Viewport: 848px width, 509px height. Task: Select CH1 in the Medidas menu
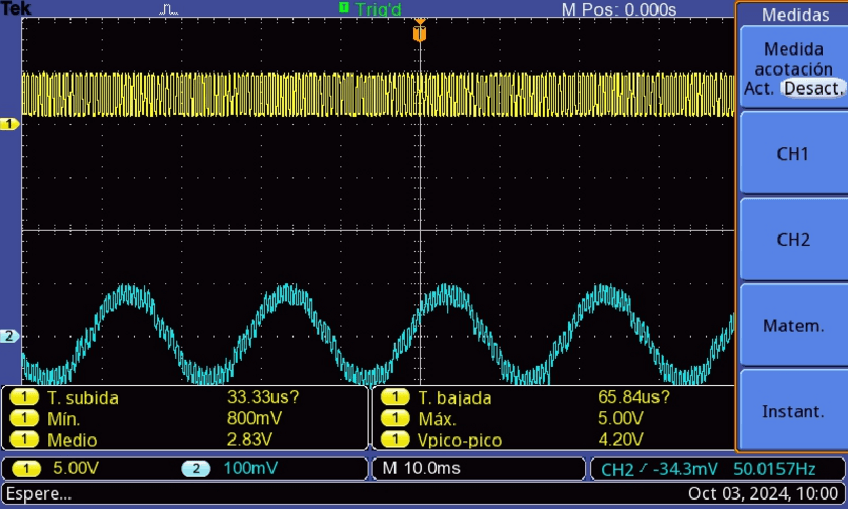pos(792,154)
